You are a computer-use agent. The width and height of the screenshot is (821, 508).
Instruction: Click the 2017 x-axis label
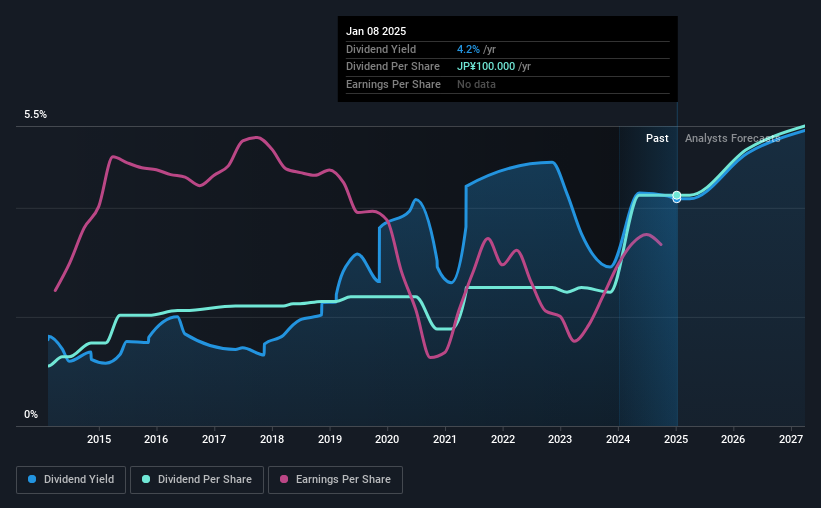(x=214, y=439)
